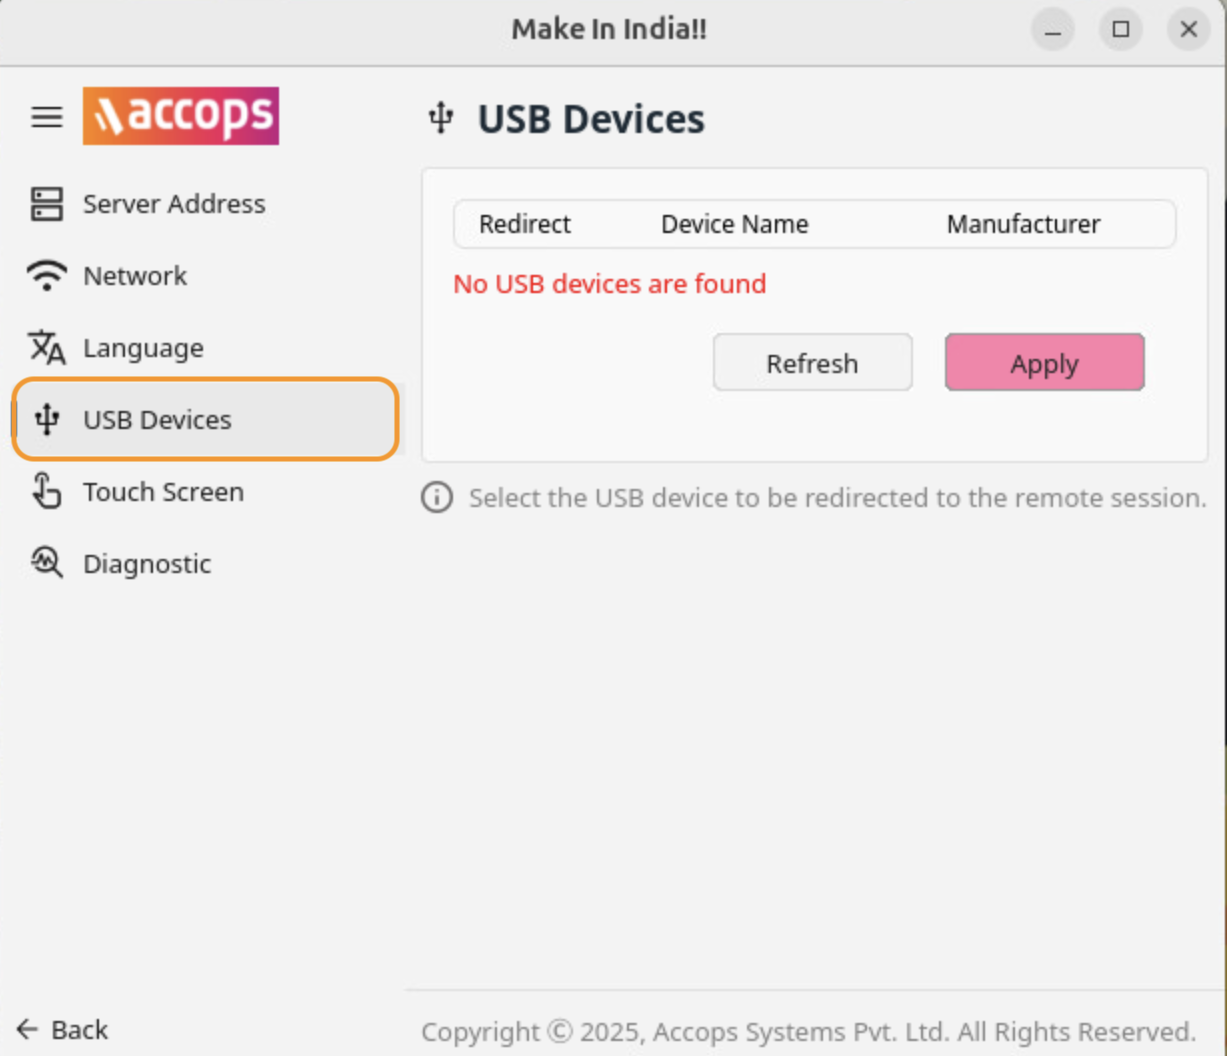Click the info icon beside the hint text
This screenshot has width=1227, height=1056.
pos(436,497)
